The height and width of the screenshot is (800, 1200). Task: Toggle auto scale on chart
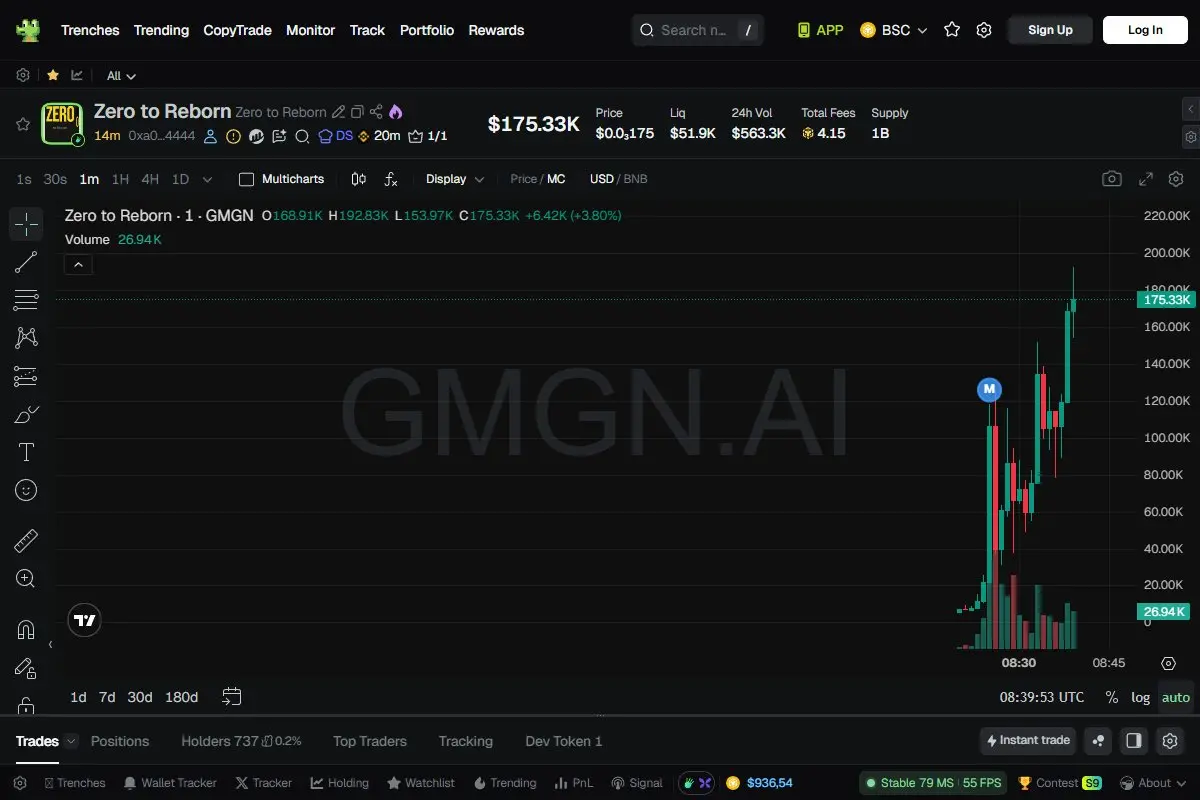[1176, 697]
